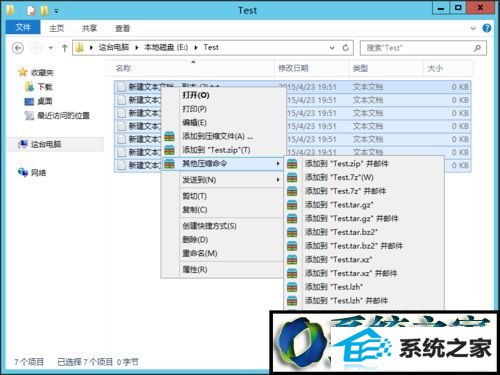
Task: Click icon beside 添加到 "Test.tar.gz"
Action: (292, 205)
